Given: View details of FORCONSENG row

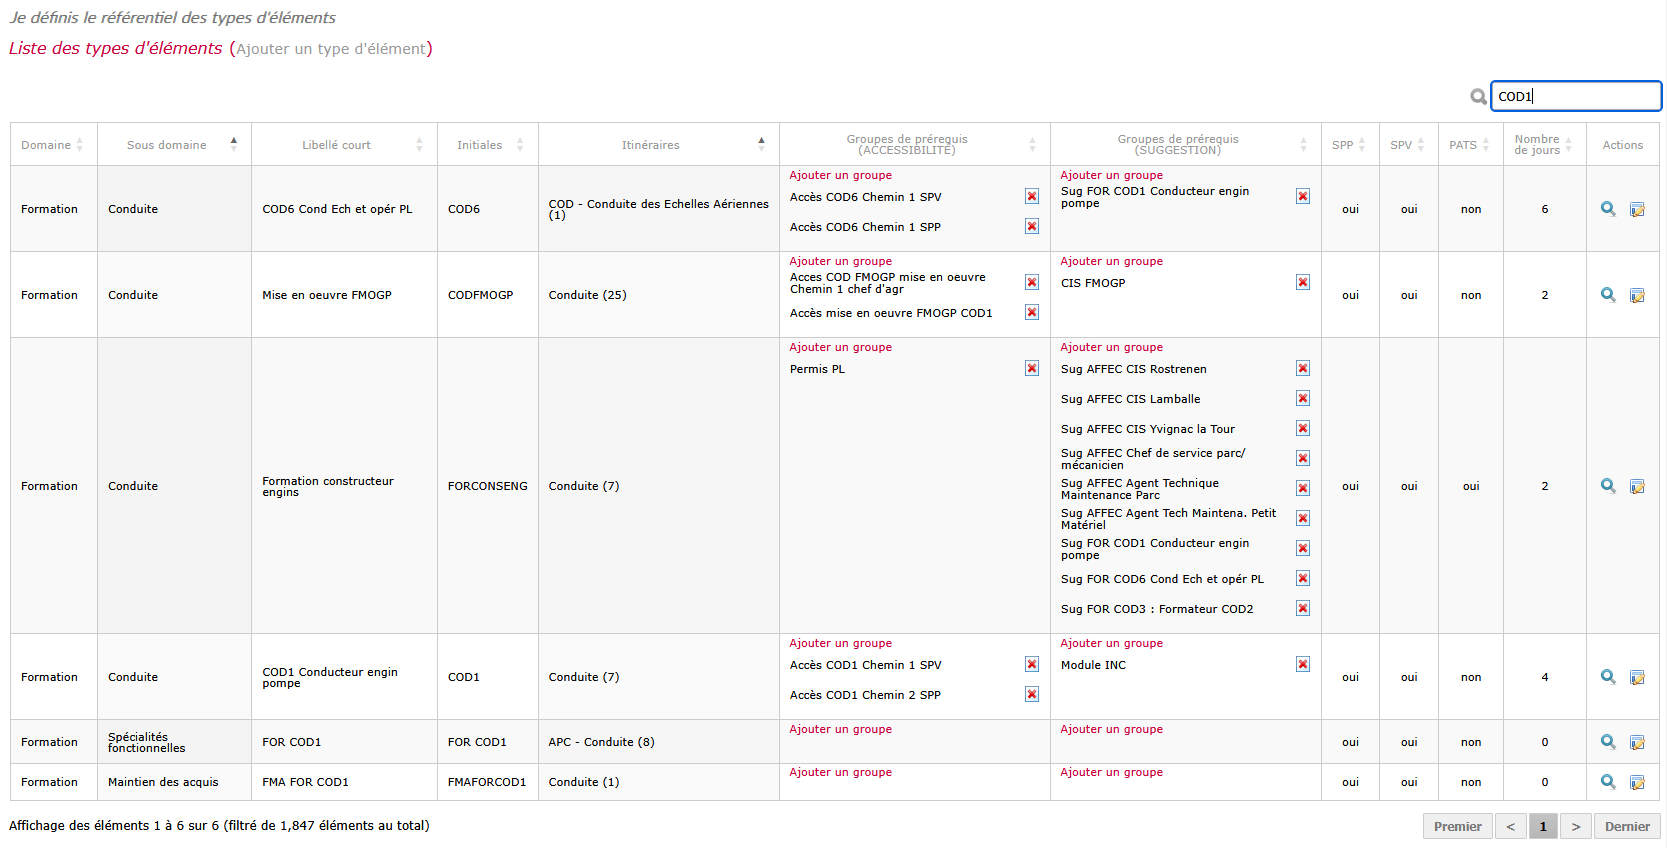Looking at the screenshot, I should point(1608,486).
